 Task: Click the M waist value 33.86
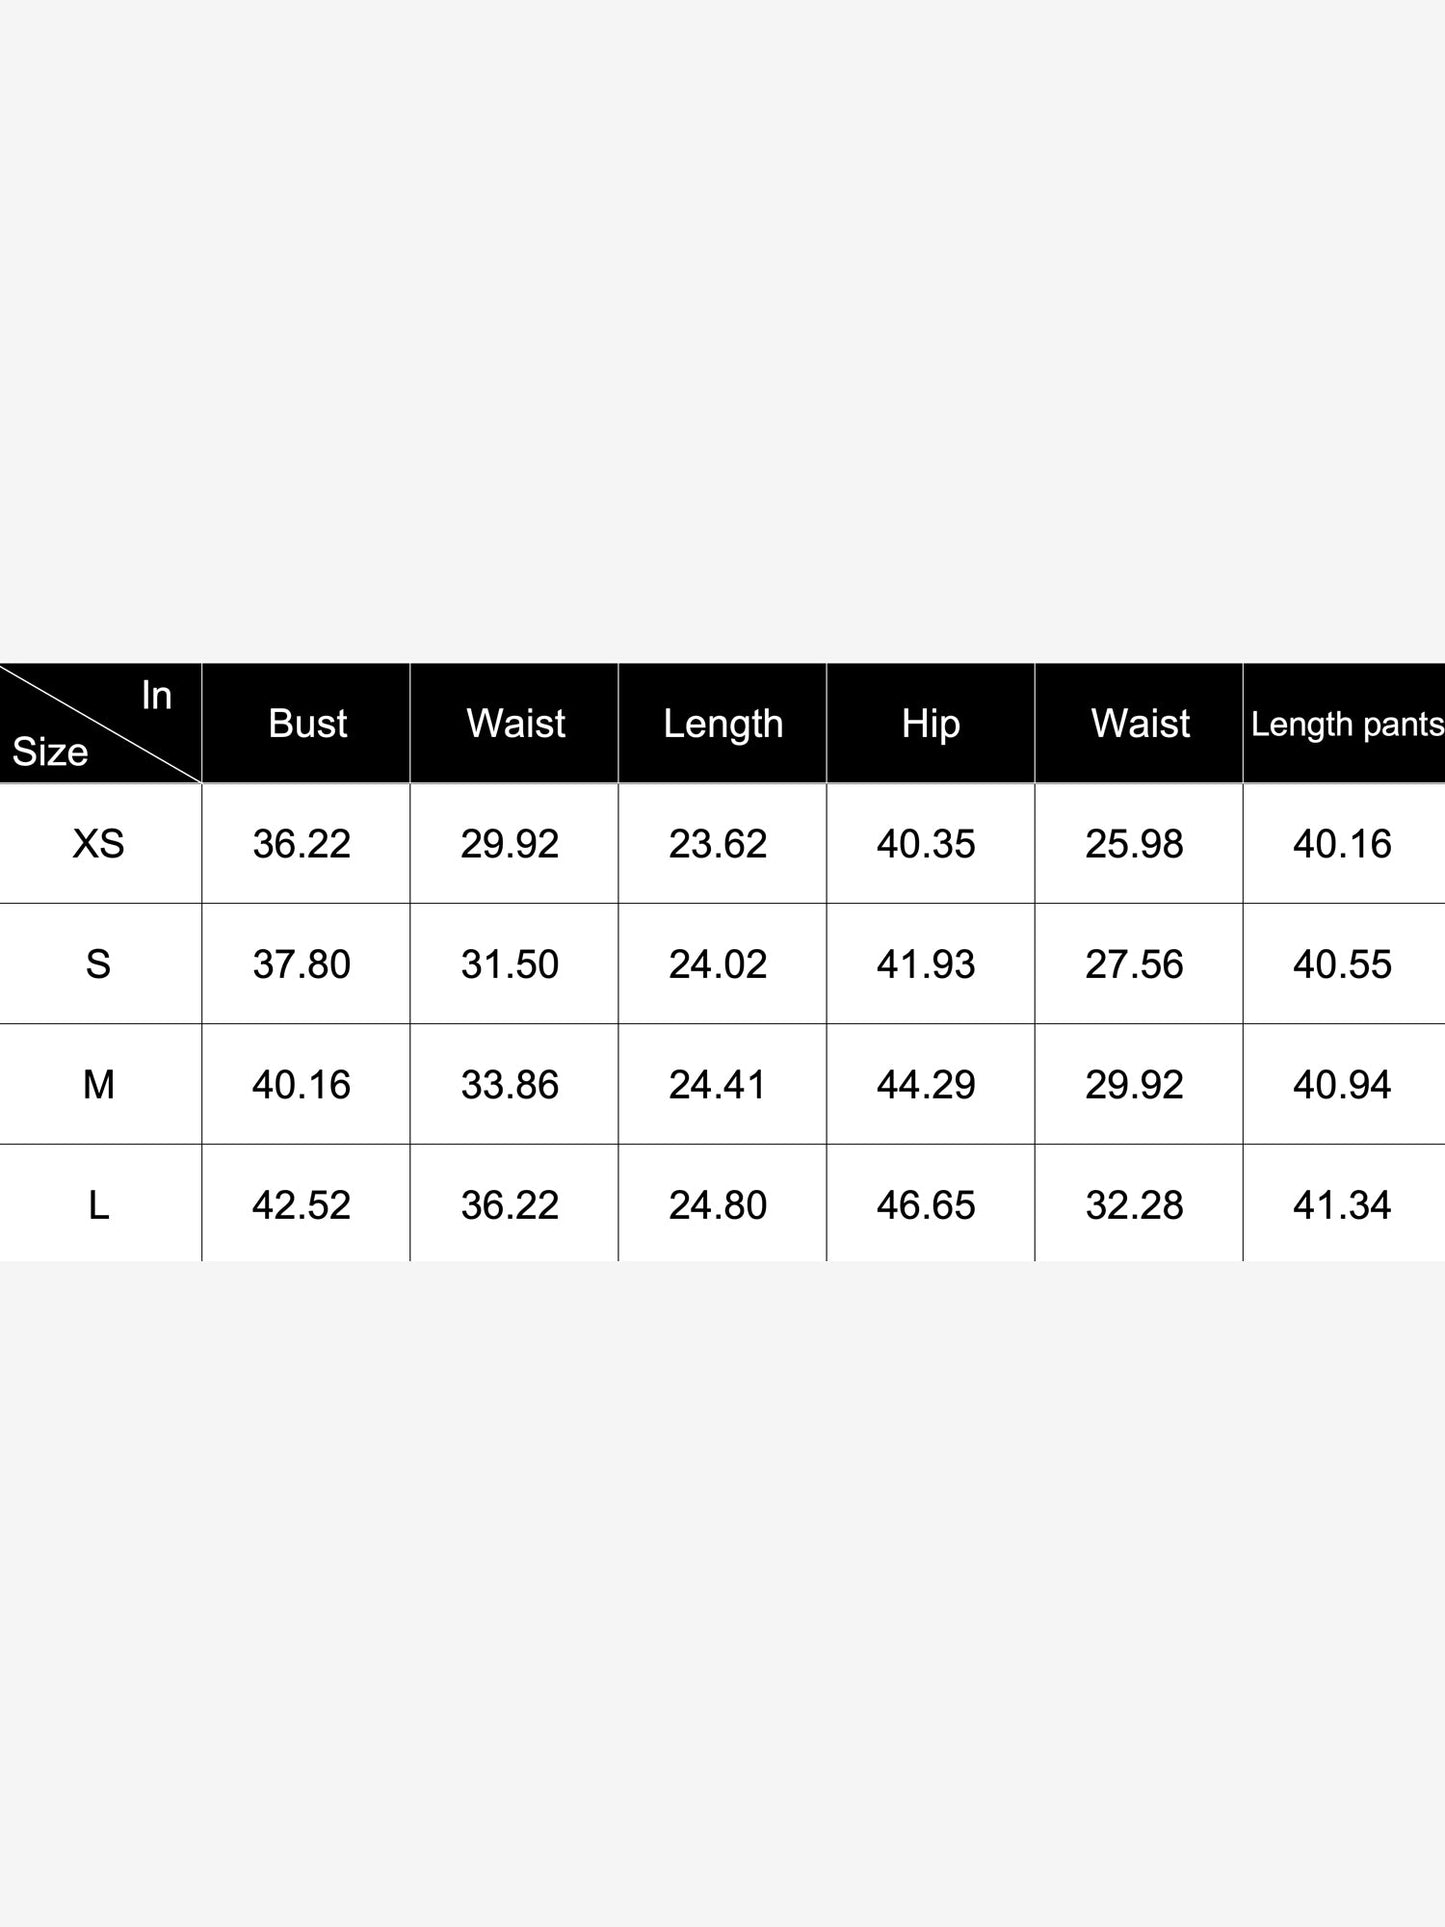pyautogui.click(x=510, y=1084)
